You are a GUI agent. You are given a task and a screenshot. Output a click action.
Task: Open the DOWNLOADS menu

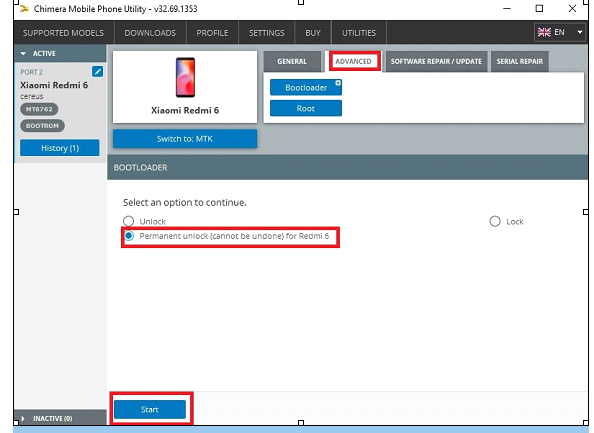coord(150,33)
